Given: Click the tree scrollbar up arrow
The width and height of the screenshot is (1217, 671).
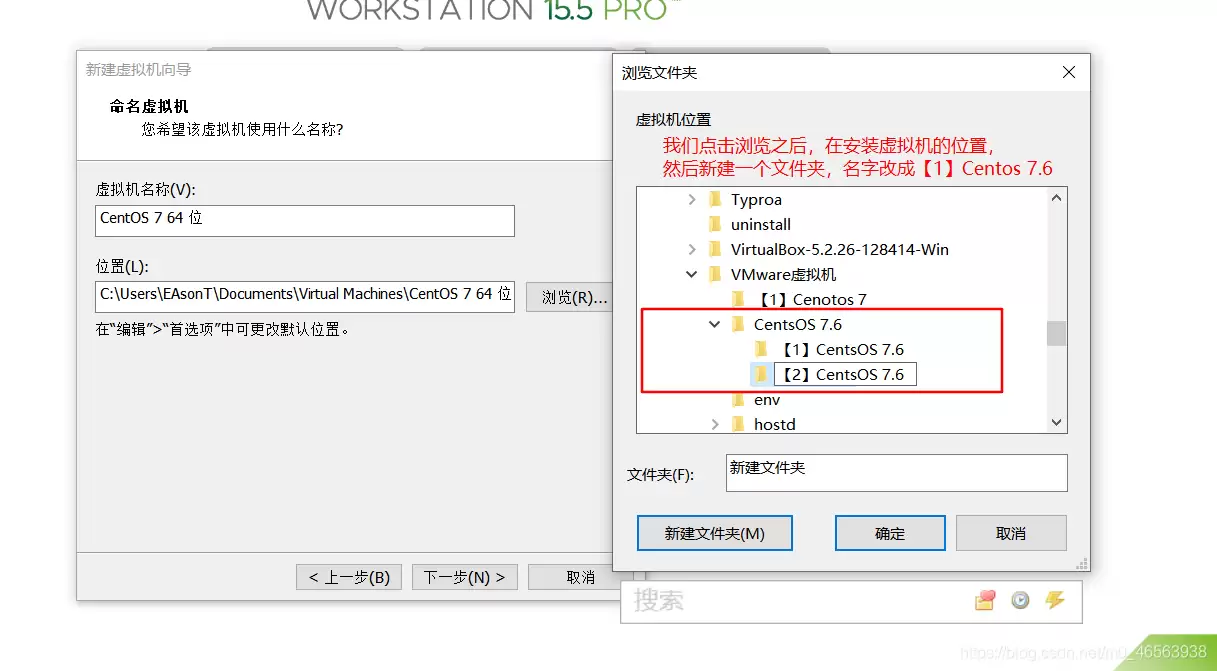Looking at the screenshot, I should pos(1057,198).
